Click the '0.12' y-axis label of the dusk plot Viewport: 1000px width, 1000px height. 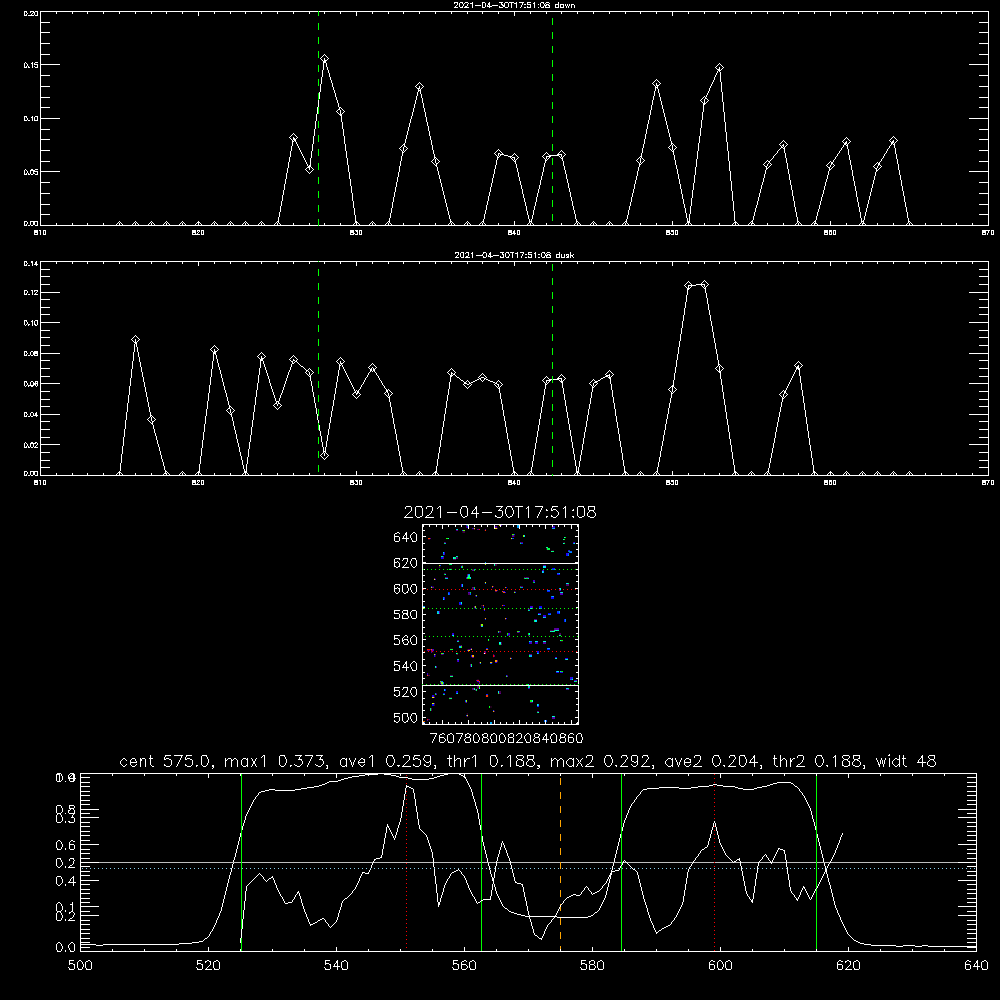click(30, 293)
